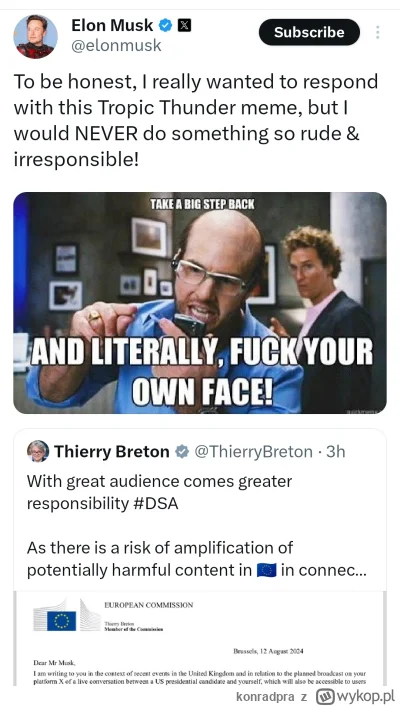Open the European Commission letter image
This screenshot has height=706, width=400.
tap(200, 638)
